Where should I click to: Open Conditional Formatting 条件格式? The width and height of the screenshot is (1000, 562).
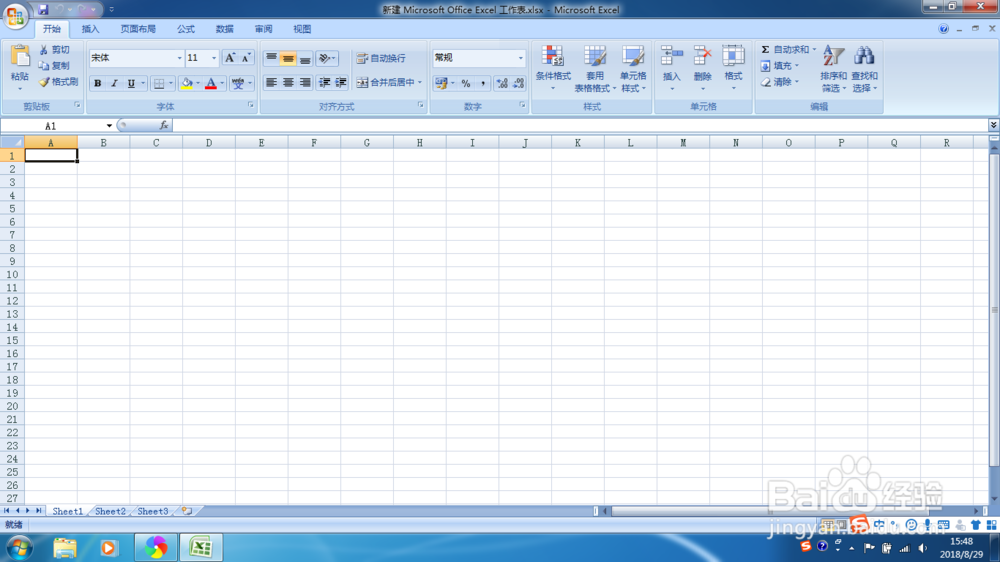click(x=553, y=68)
